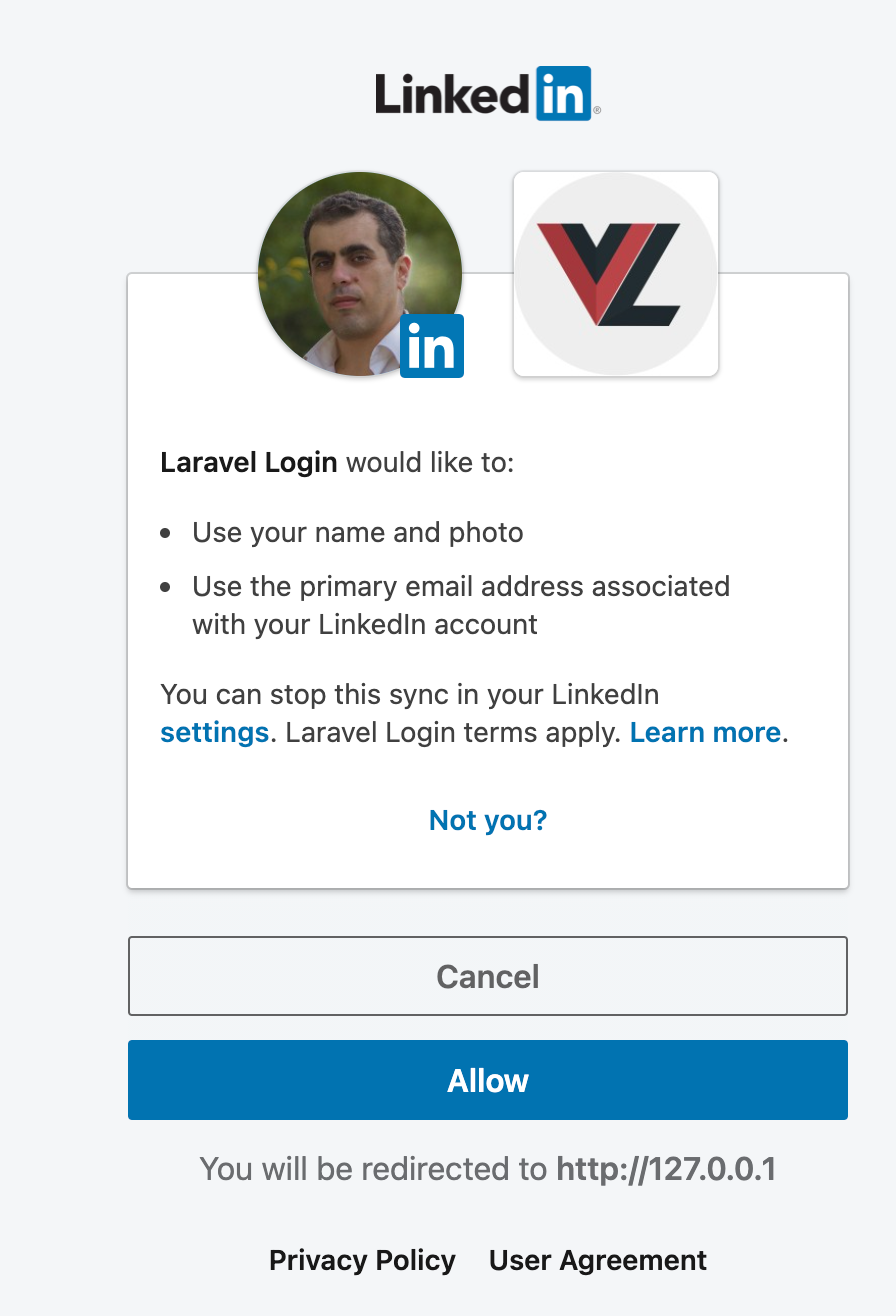Click the blue "in" square of the LinkedIn wordmark
This screenshot has width=896, height=1316.
click(563, 94)
